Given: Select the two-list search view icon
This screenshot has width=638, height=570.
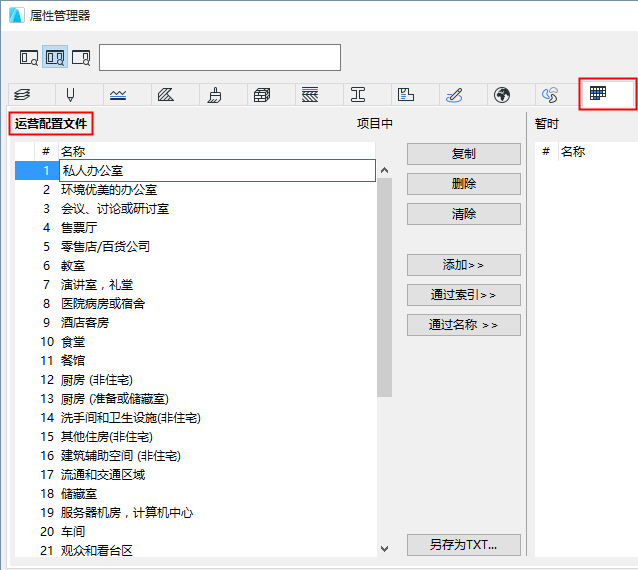Looking at the screenshot, I should click(x=55, y=57).
